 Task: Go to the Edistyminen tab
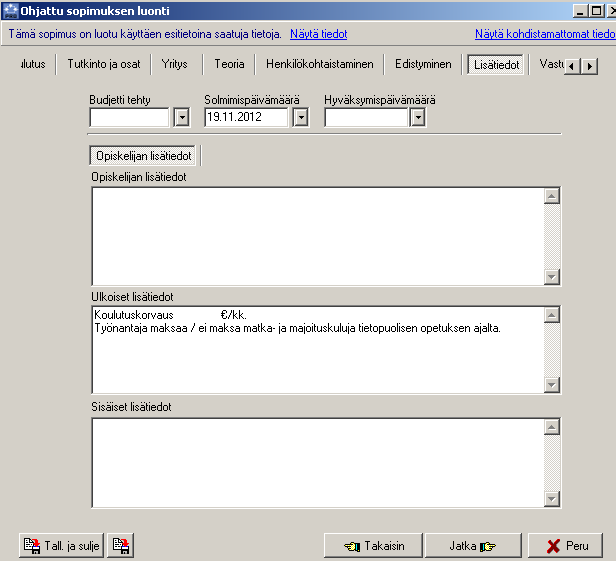coord(423,64)
